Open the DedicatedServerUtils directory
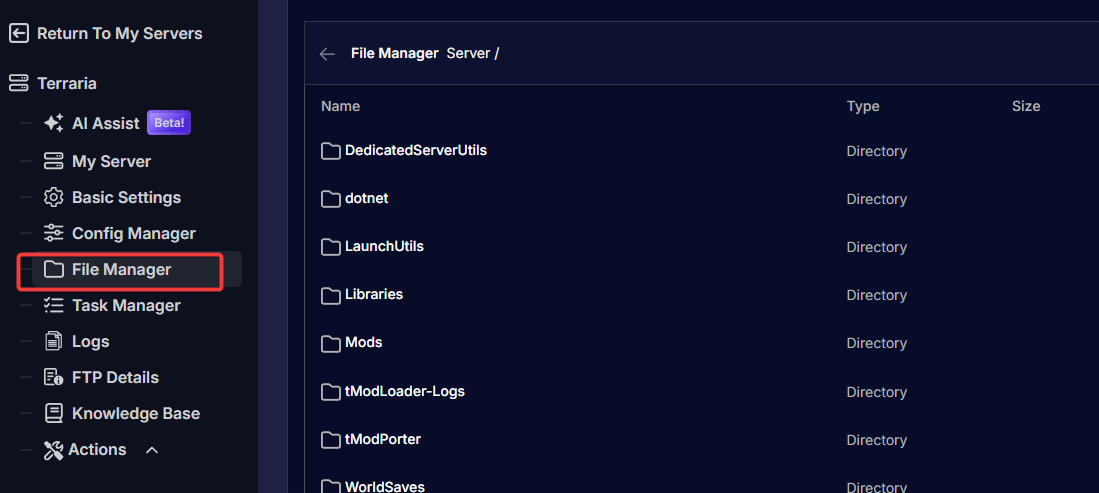1099x493 pixels. (415, 150)
